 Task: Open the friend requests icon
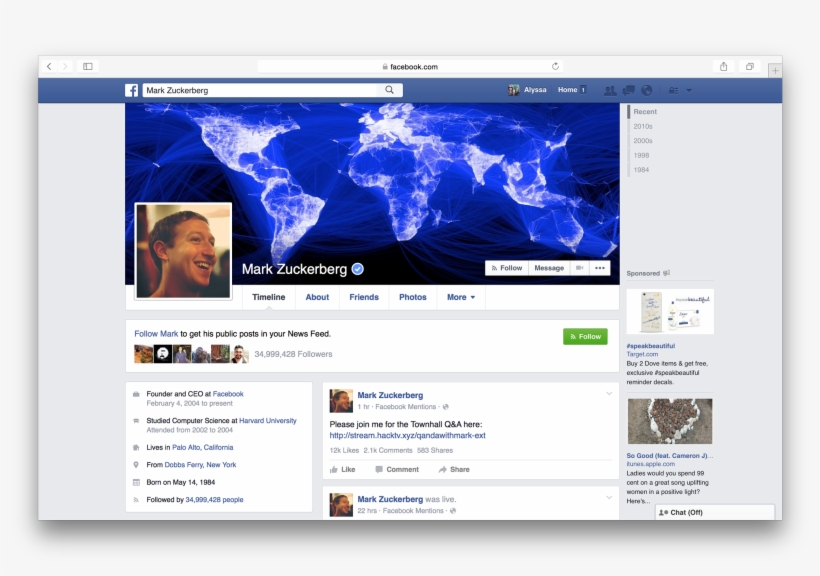(610, 91)
